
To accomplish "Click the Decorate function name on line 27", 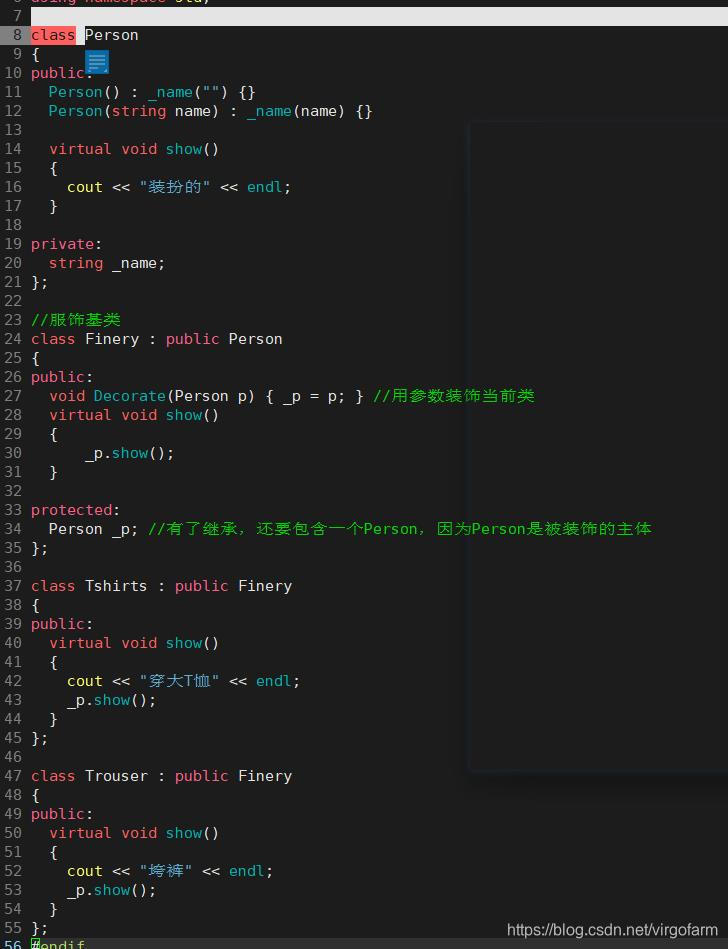I will (130, 396).
